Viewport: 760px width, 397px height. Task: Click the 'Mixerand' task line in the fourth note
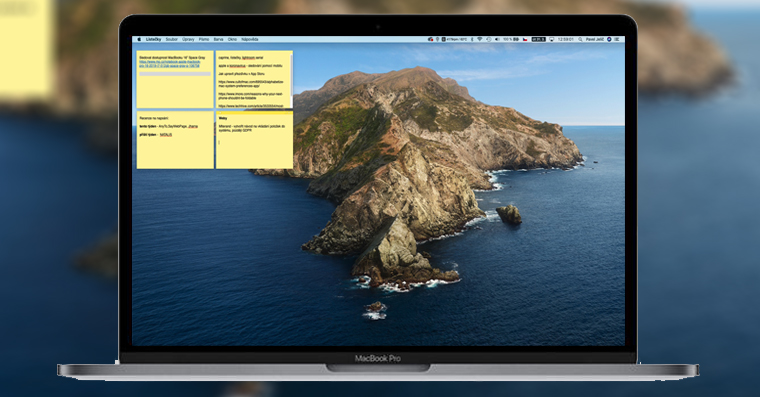[252, 128]
